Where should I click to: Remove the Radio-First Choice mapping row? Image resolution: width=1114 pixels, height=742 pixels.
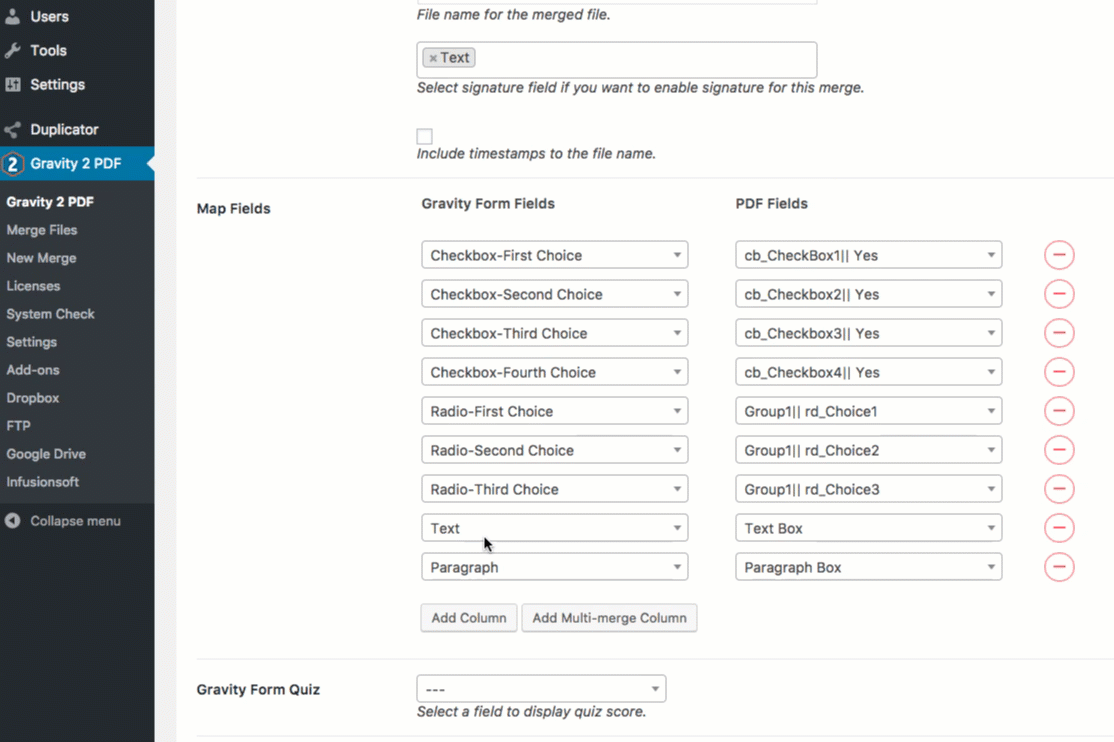1059,411
